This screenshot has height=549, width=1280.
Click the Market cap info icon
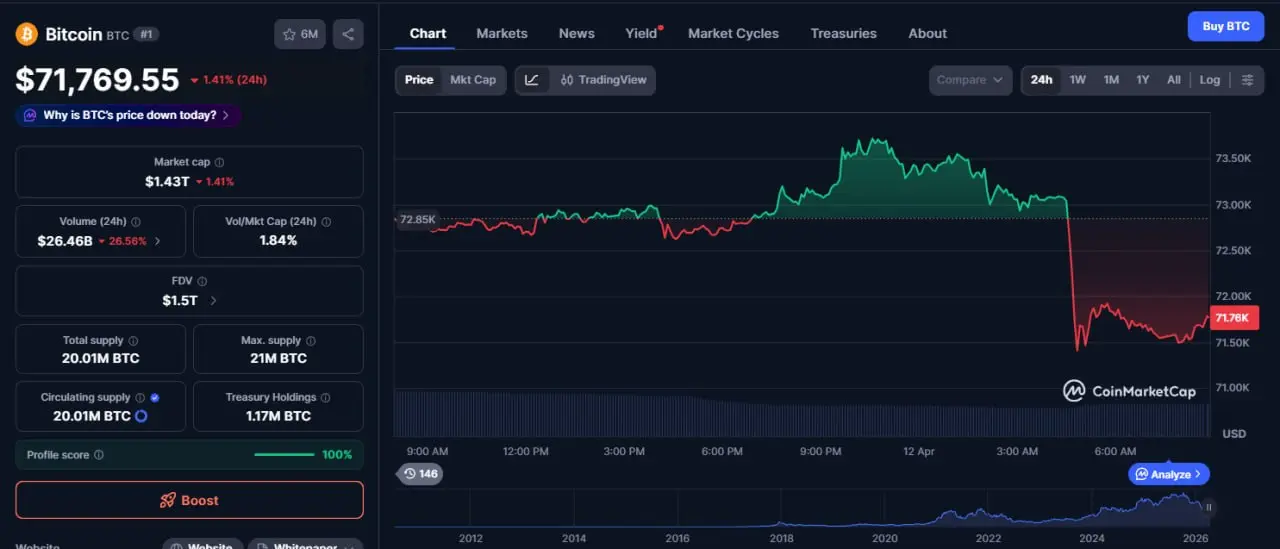pos(220,162)
